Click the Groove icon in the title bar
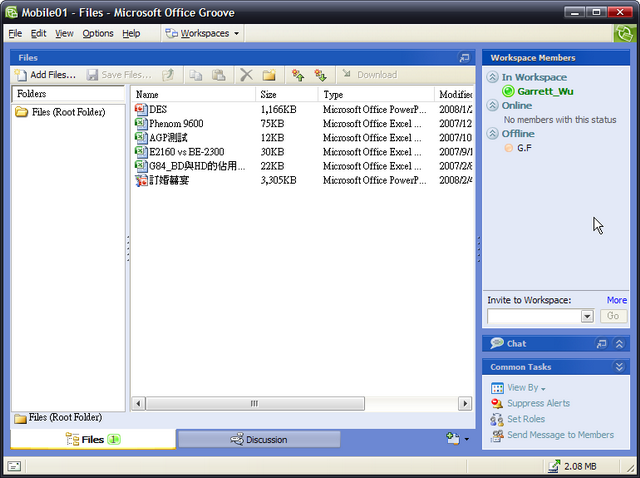Viewport: 640px width, 478px height. point(11,12)
